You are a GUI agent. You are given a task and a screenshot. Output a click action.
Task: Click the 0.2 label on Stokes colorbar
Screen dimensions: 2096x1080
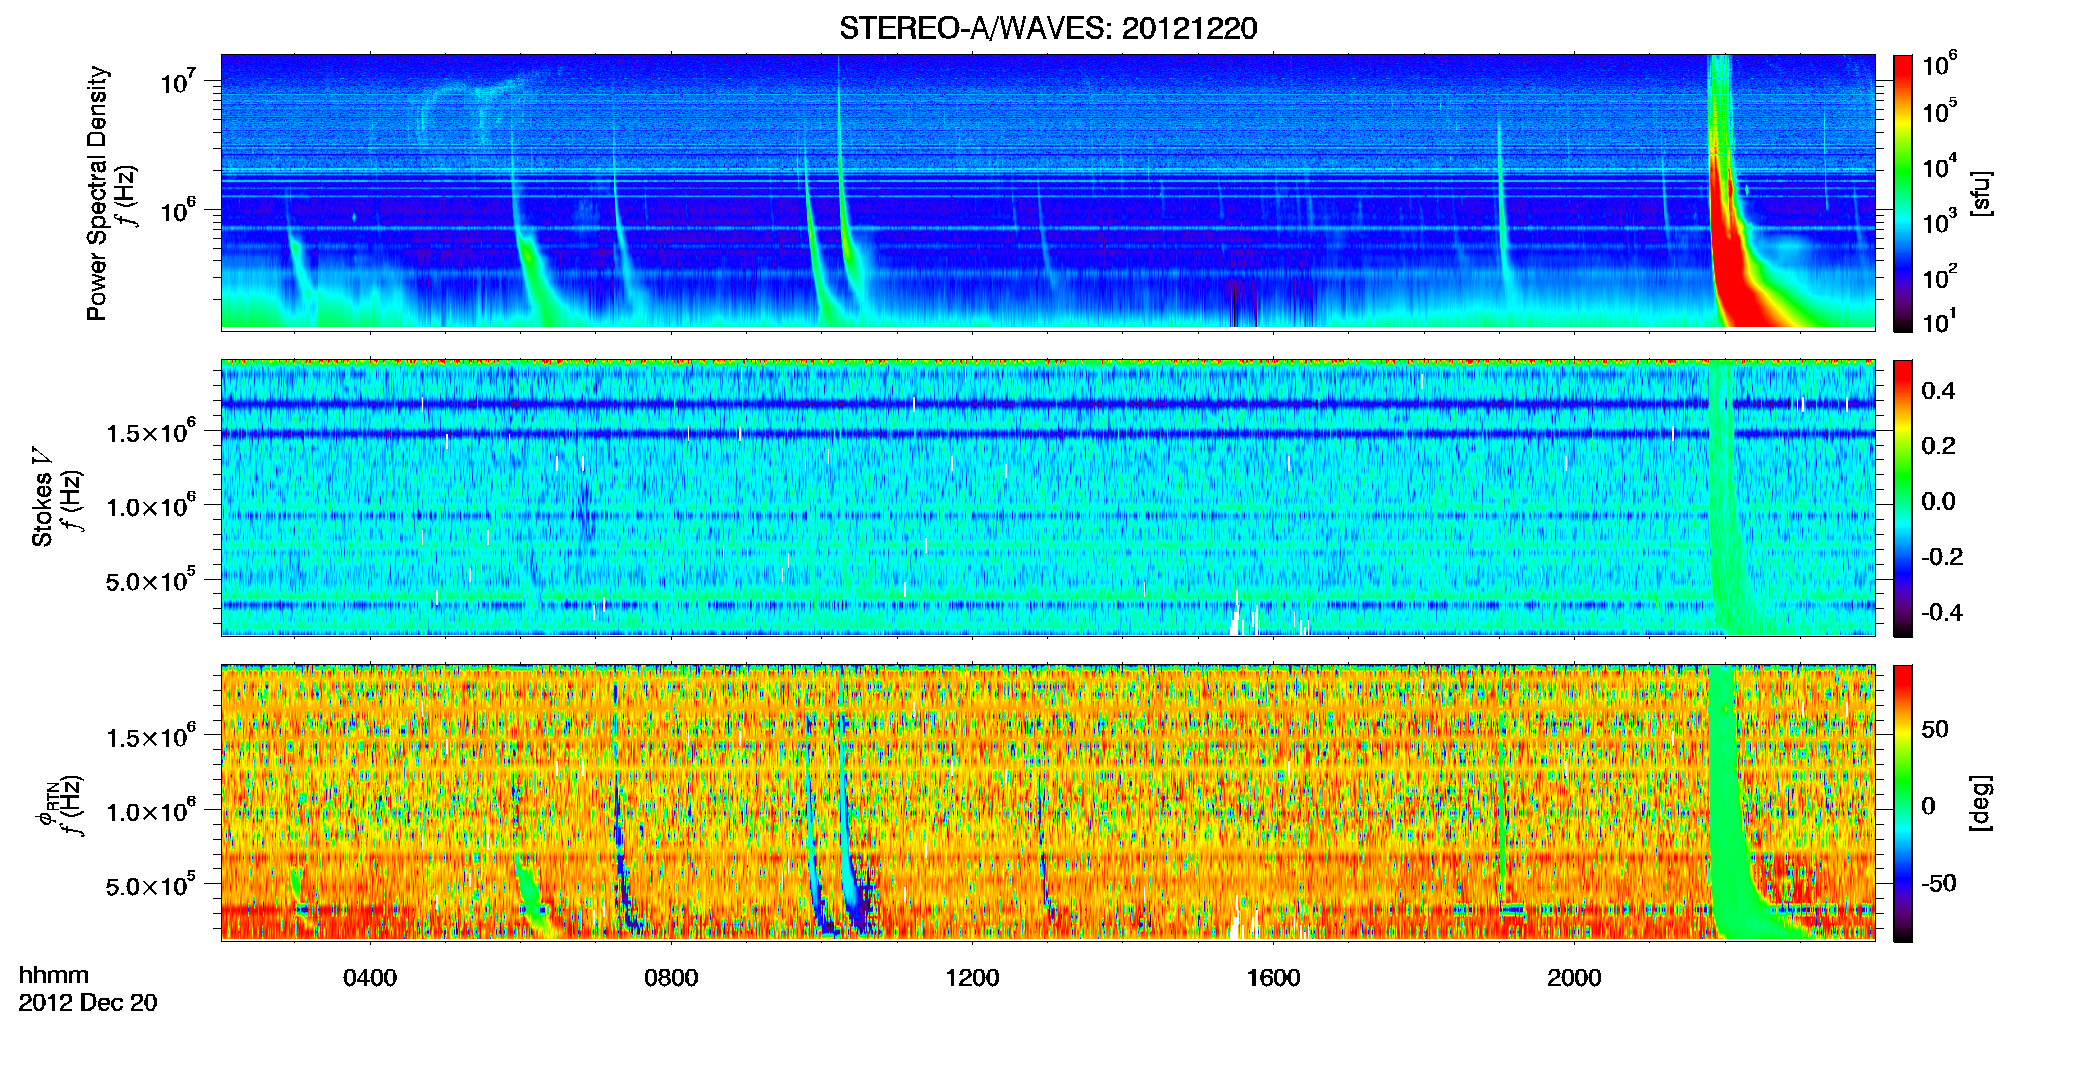tap(1938, 446)
